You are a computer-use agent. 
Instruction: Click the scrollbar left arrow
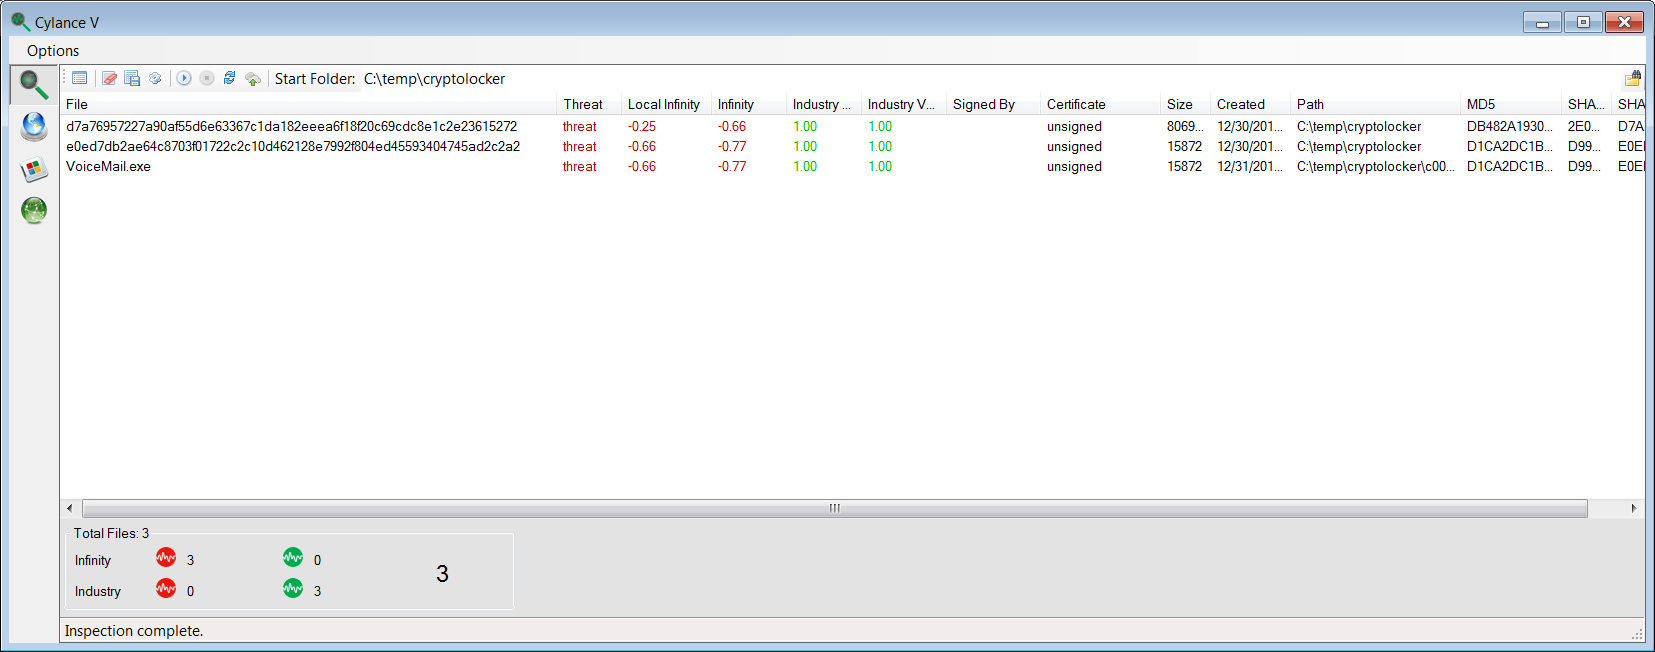coord(69,508)
